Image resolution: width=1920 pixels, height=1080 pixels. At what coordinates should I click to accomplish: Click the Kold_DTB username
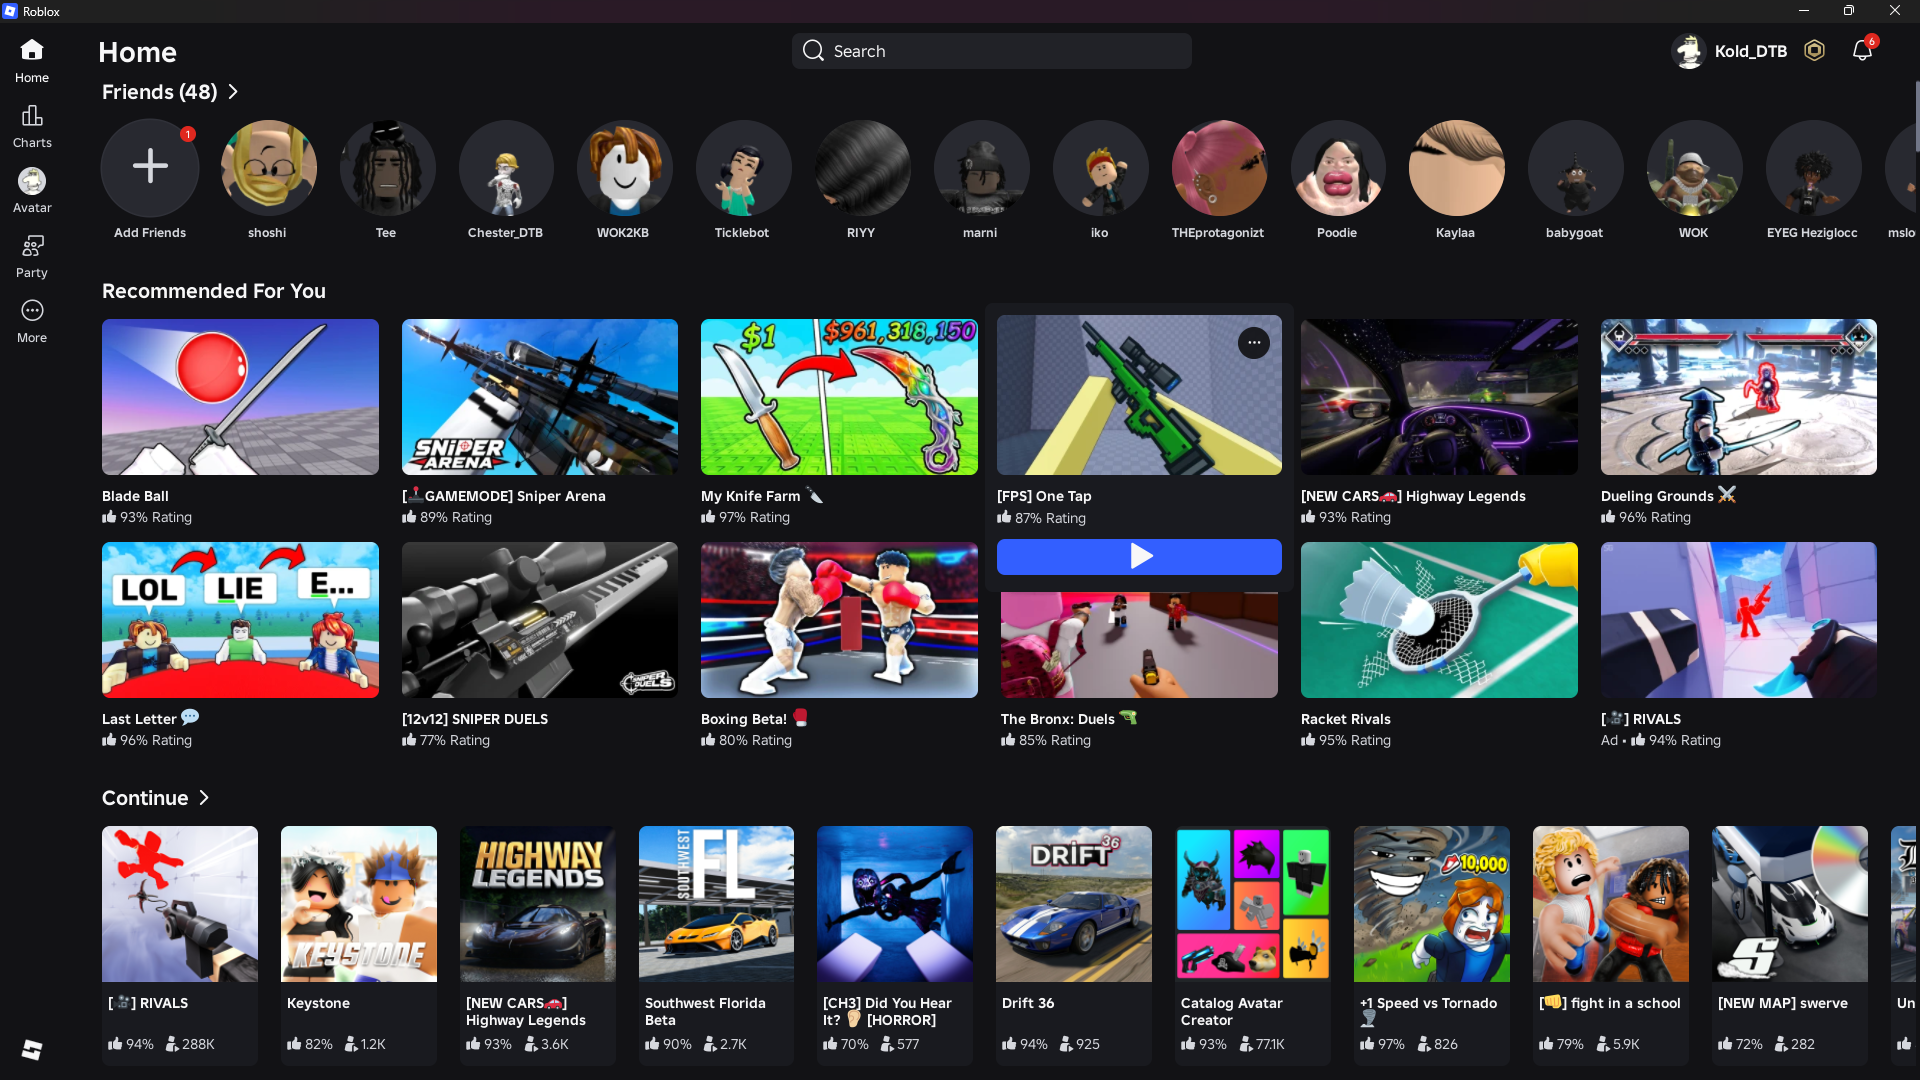1750,51
